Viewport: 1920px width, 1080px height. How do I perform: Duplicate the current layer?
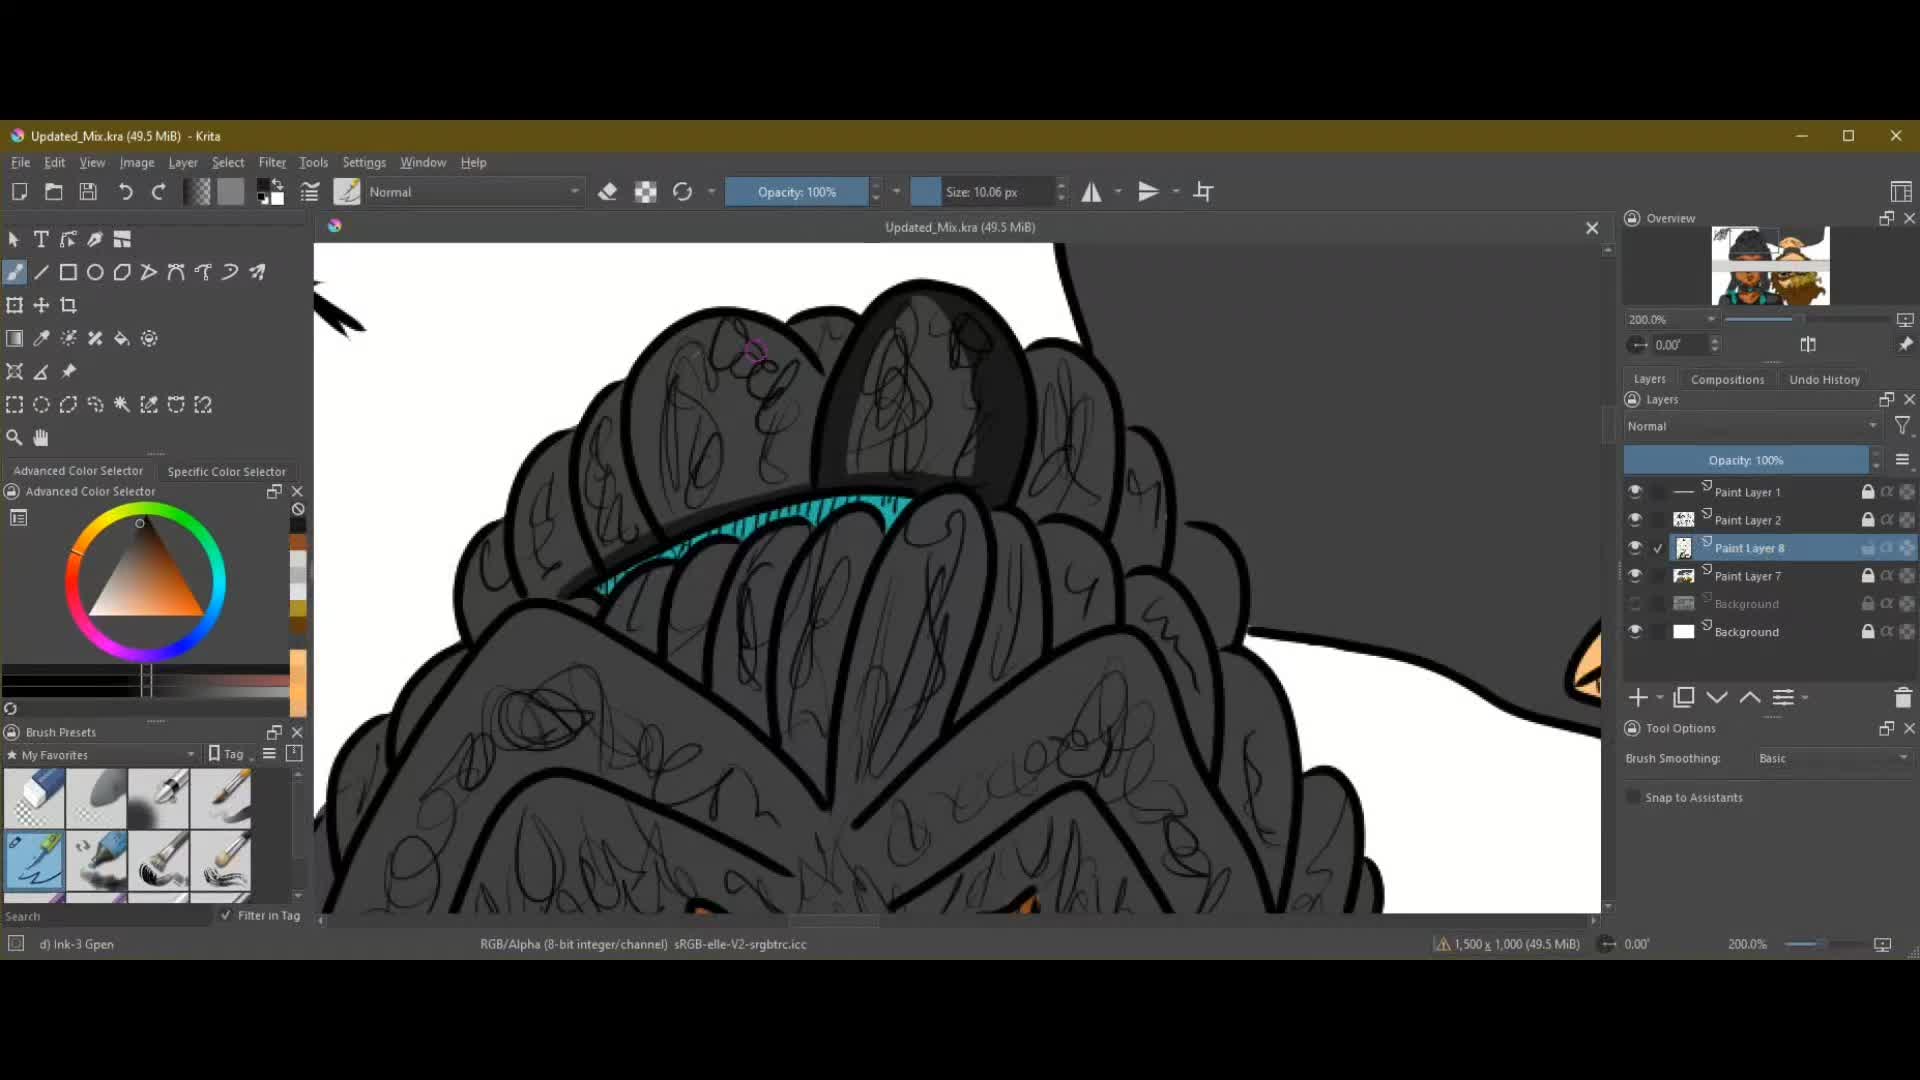click(1684, 698)
